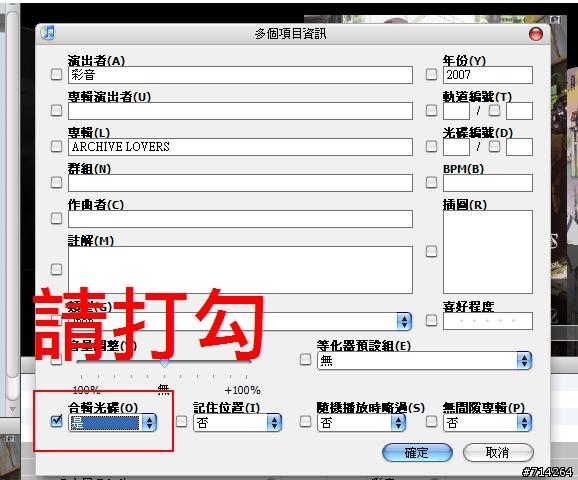Tick the track total checkbox after the slash

point(494,110)
